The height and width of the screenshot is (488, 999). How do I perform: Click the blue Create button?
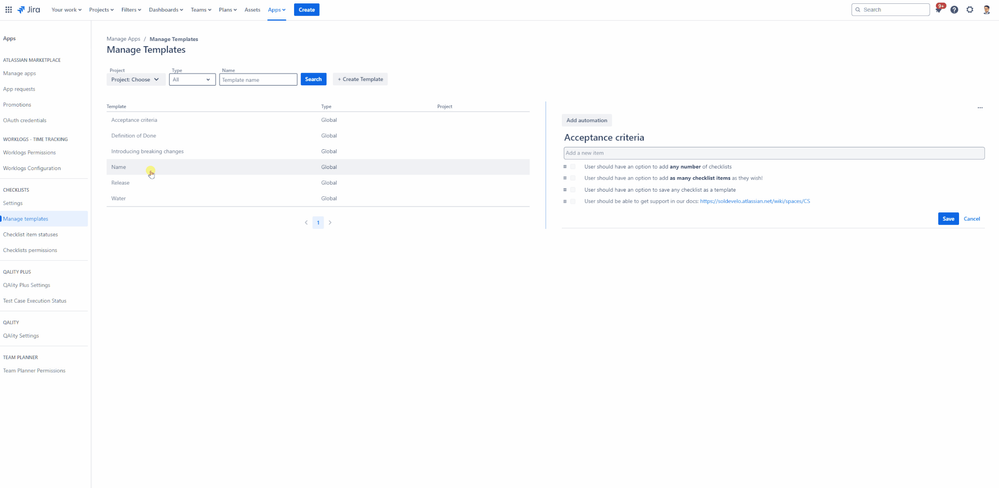pos(306,10)
